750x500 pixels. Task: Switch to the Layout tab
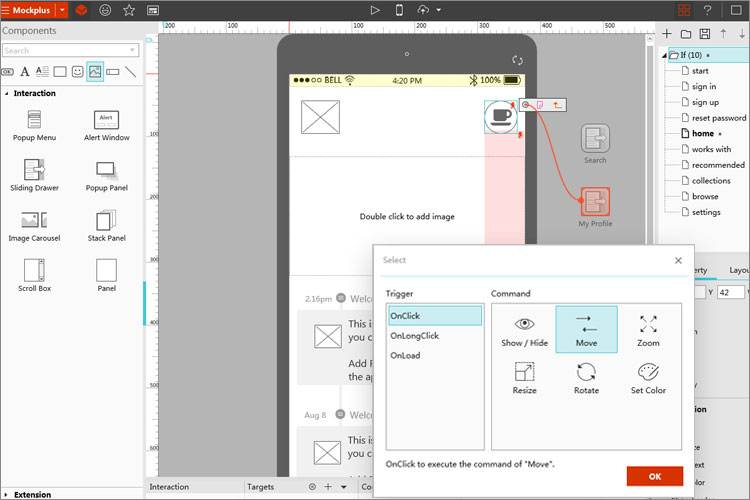point(739,270)
